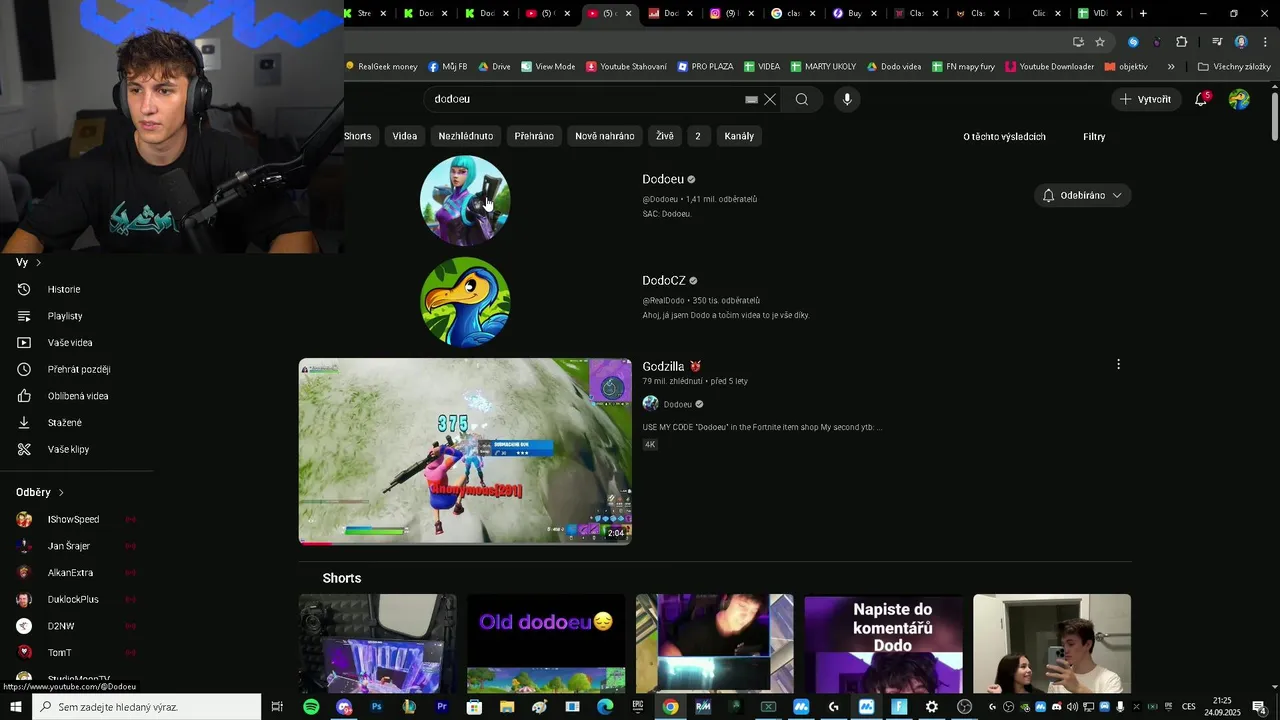Open Chrome profile avatar in toolbar
Screen dimensions: 1280x720
pos(1241,42)
